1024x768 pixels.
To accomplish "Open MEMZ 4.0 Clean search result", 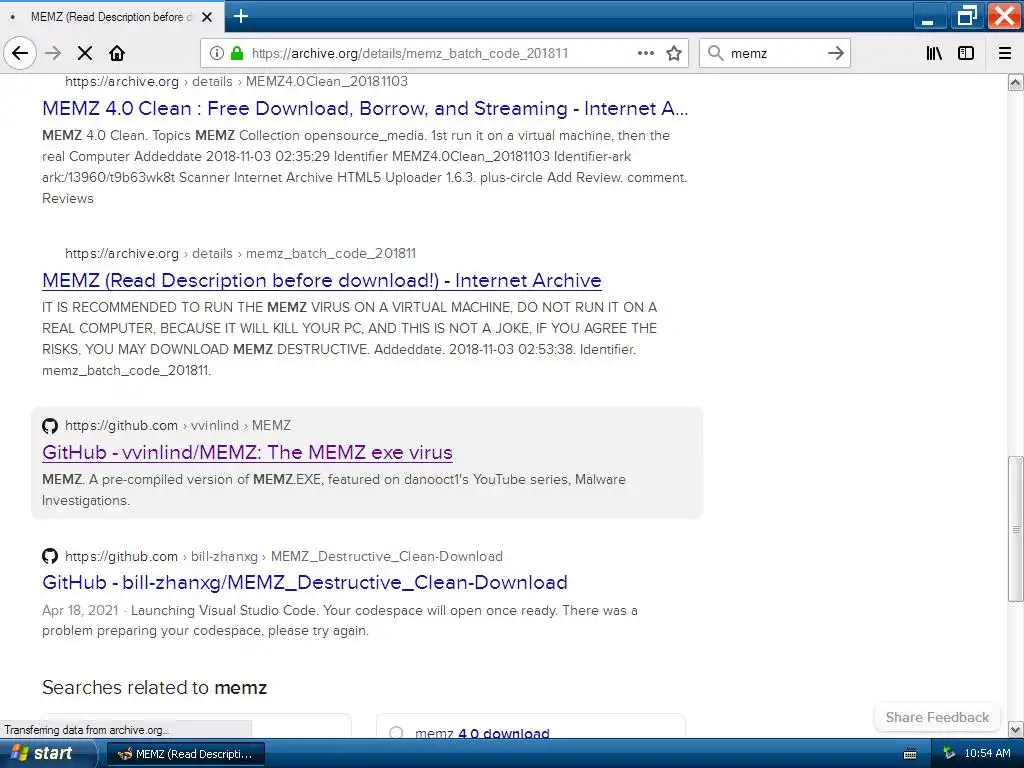I will 365,108.
